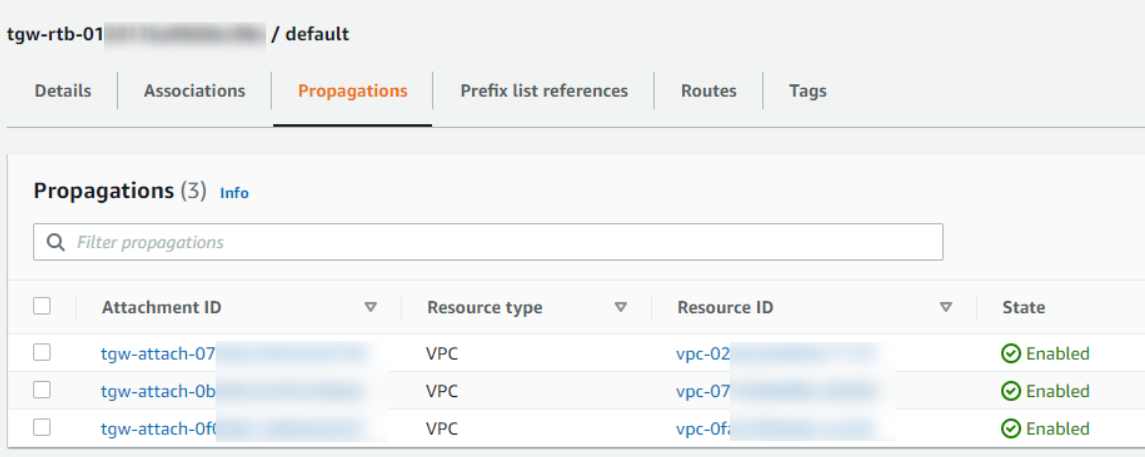Switch to the Details tab
1145x457 pixels.
[63, 91]
